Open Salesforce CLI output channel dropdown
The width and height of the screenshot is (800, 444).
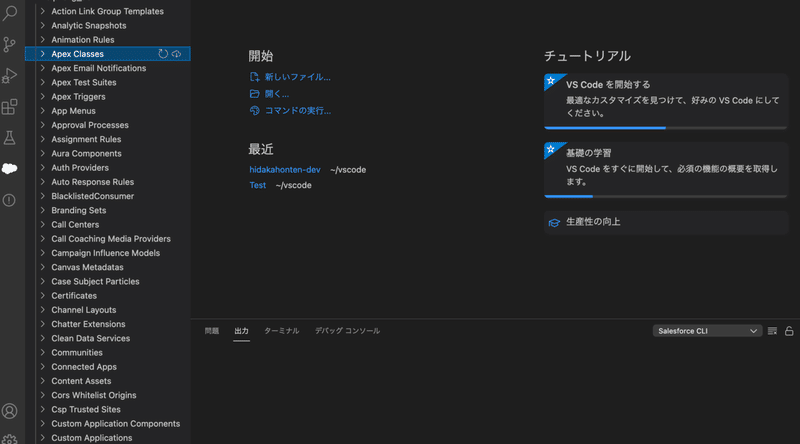(x=707, y=331)
